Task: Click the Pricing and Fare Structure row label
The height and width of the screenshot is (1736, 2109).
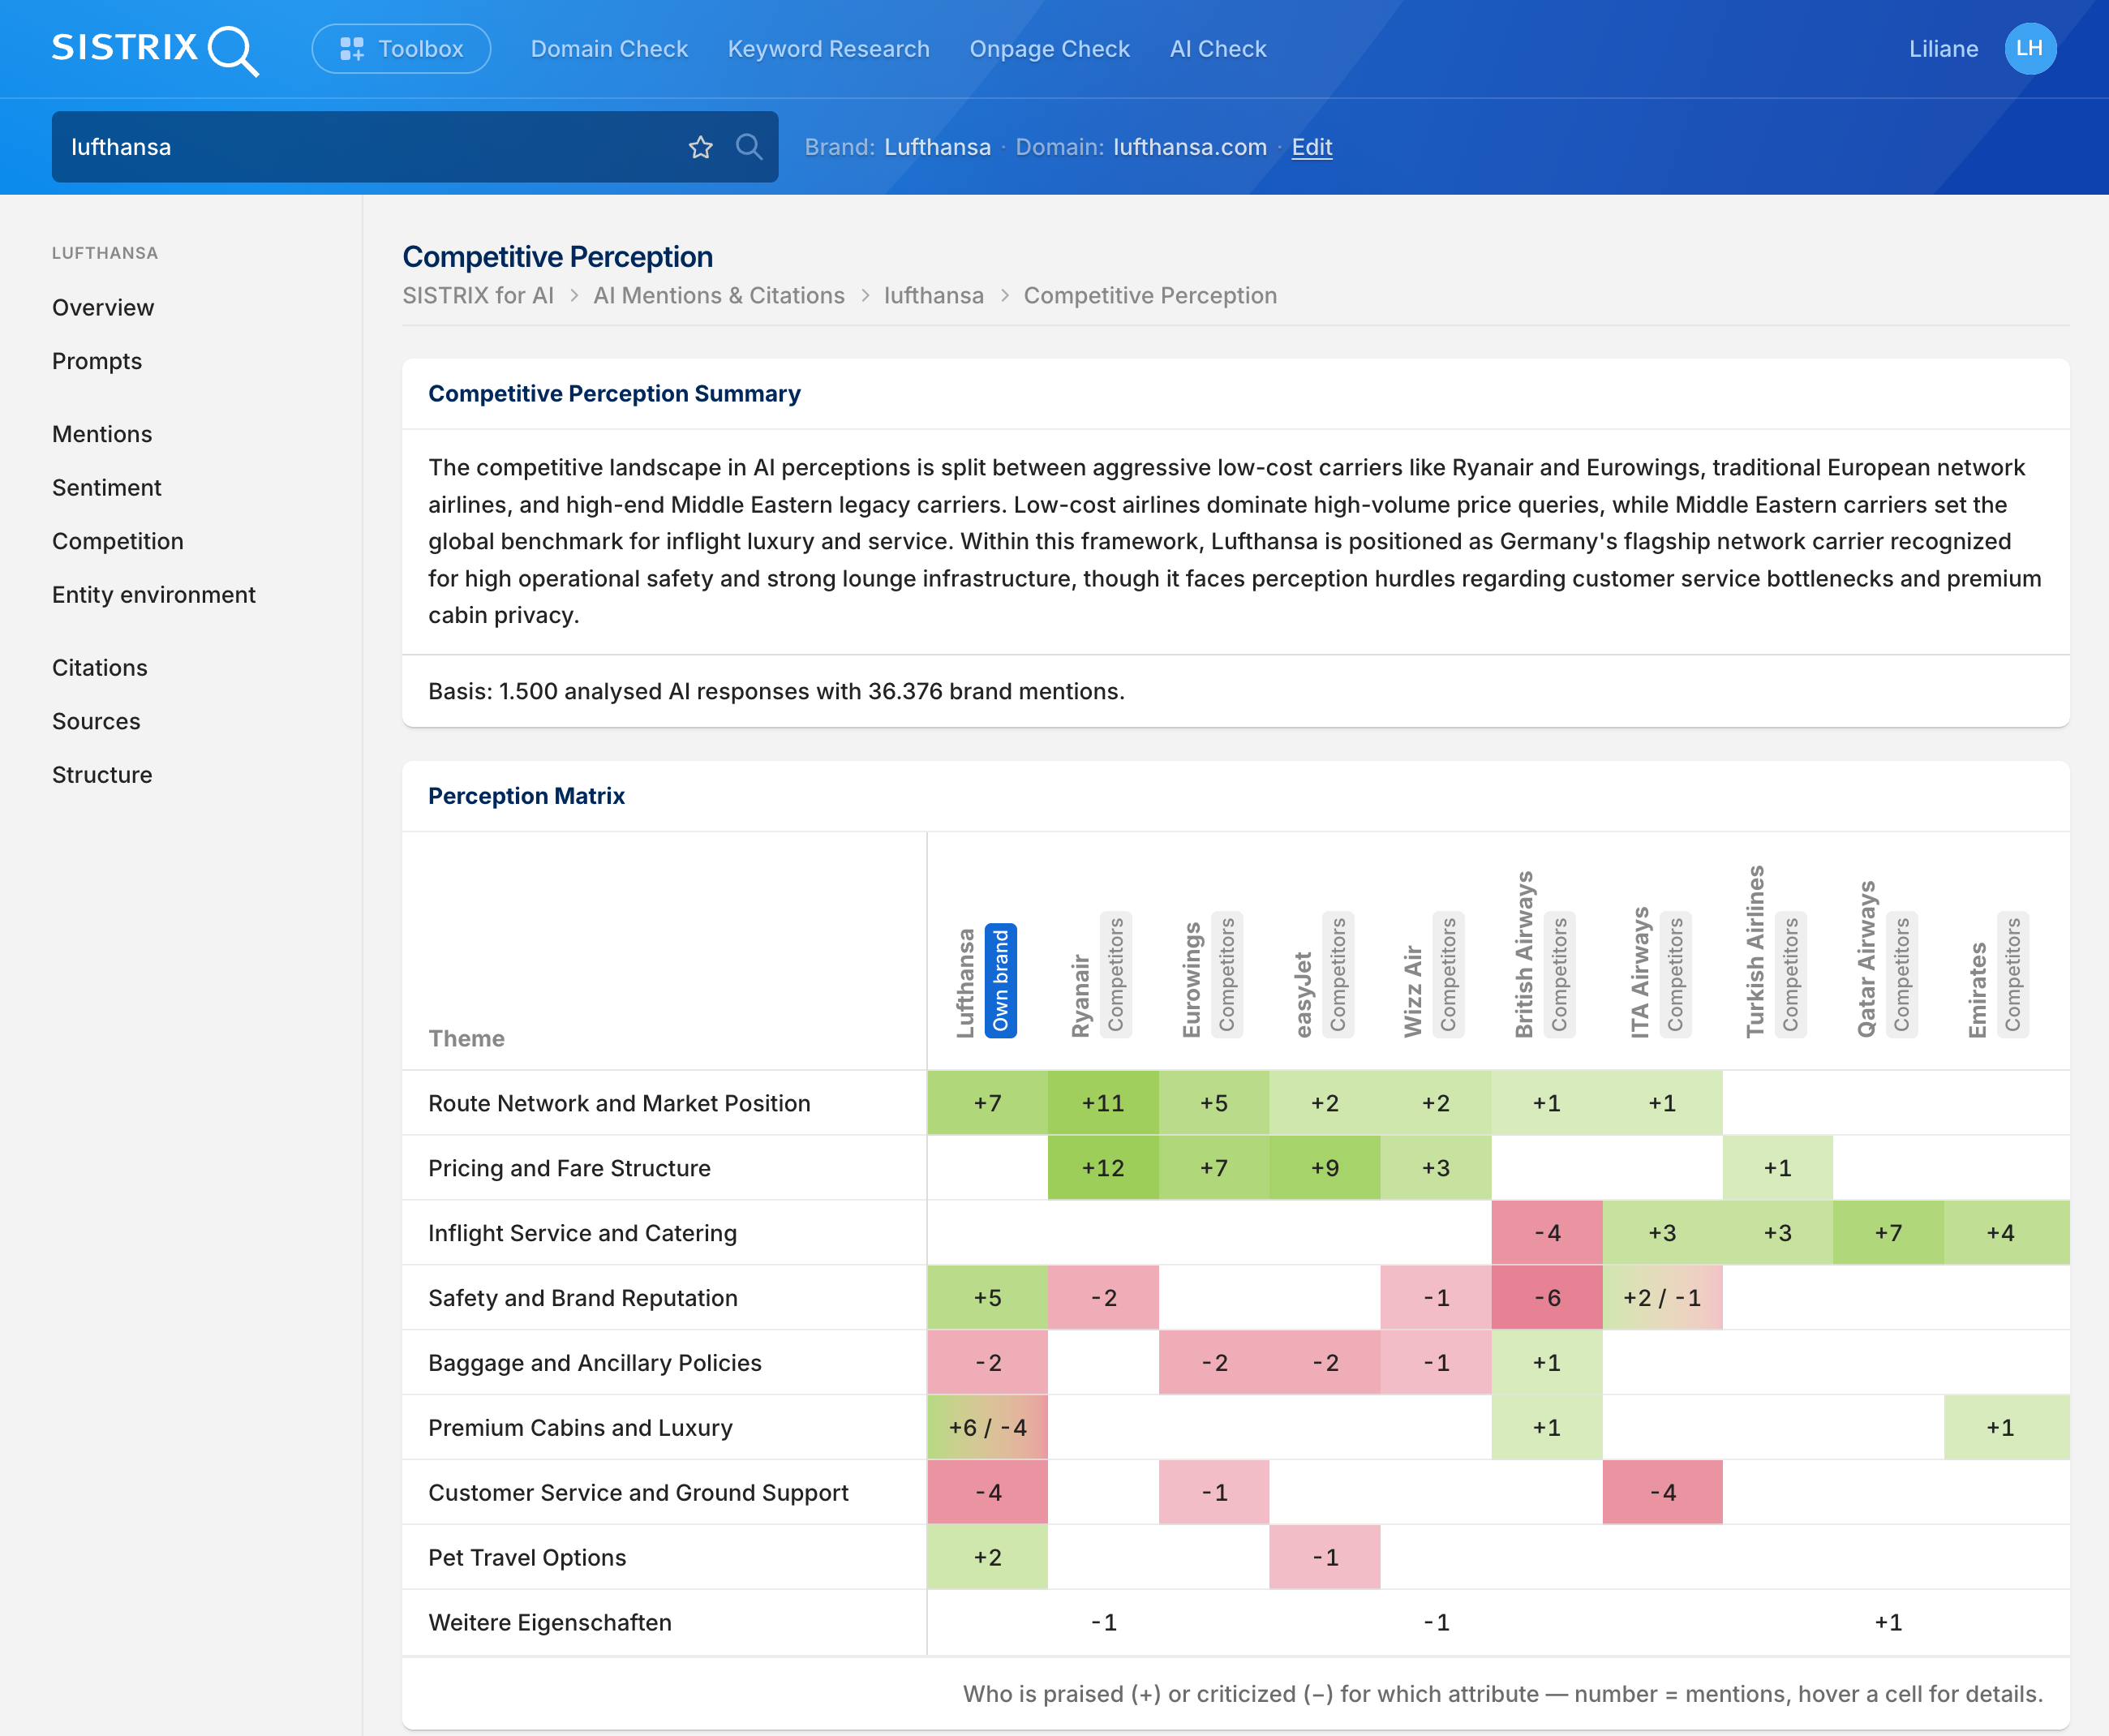Action: (x=569, y=1168)
